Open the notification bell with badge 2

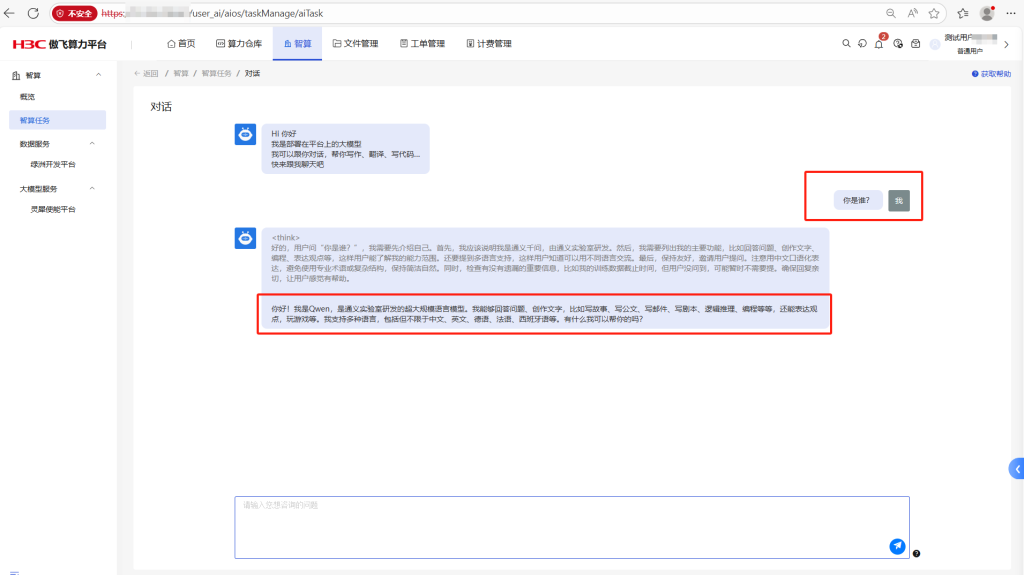click(x=879, y=44)
